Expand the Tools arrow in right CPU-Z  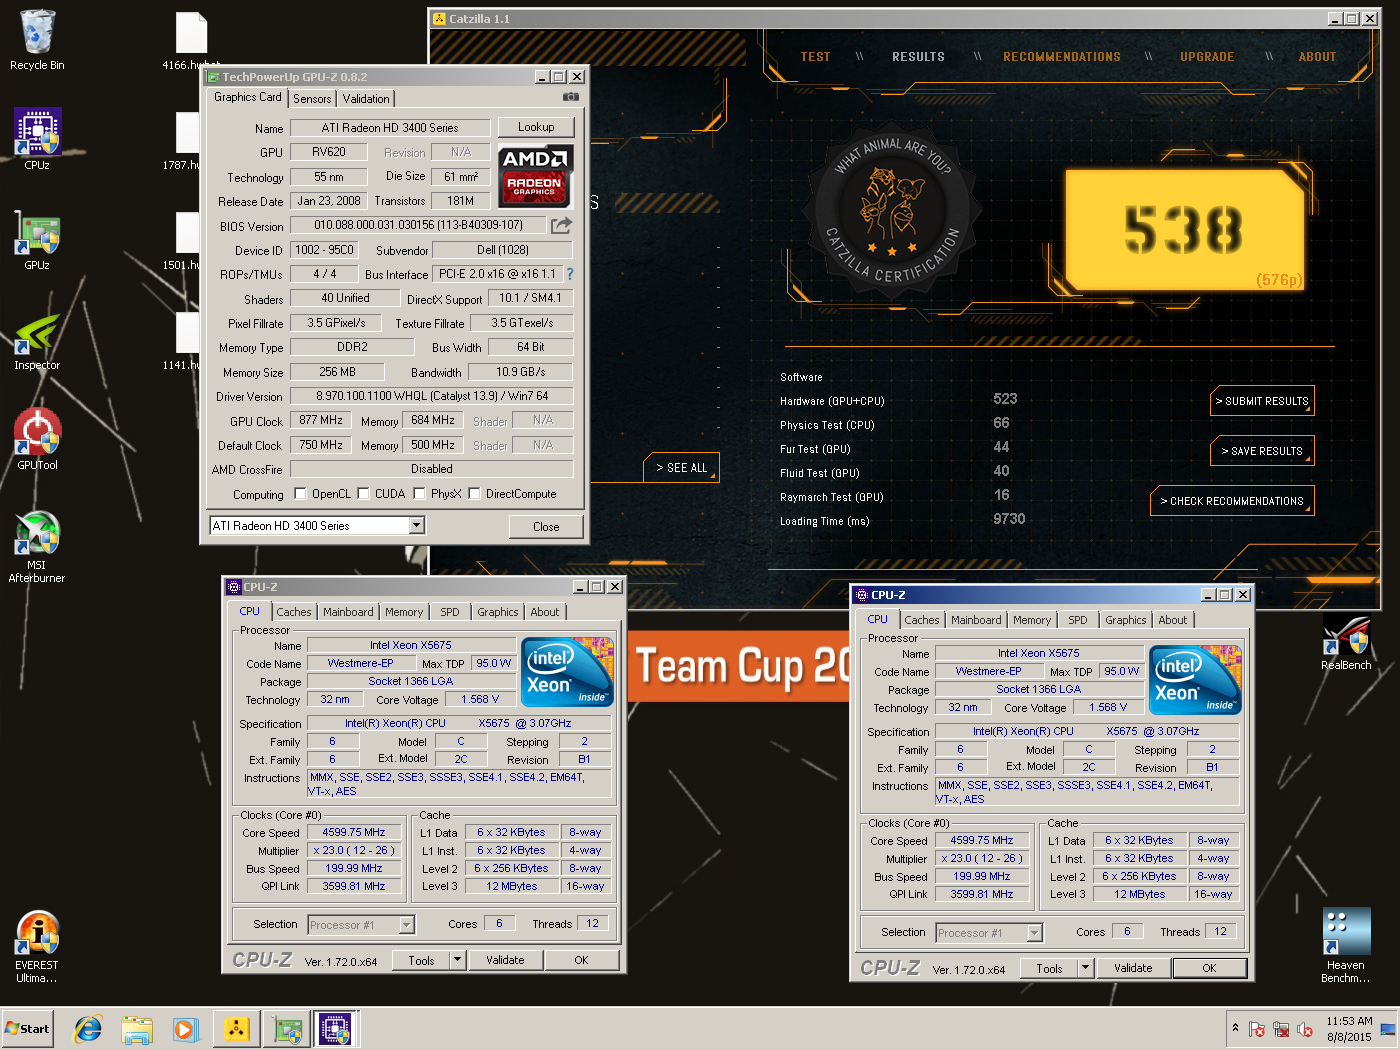coord(1085,968)
